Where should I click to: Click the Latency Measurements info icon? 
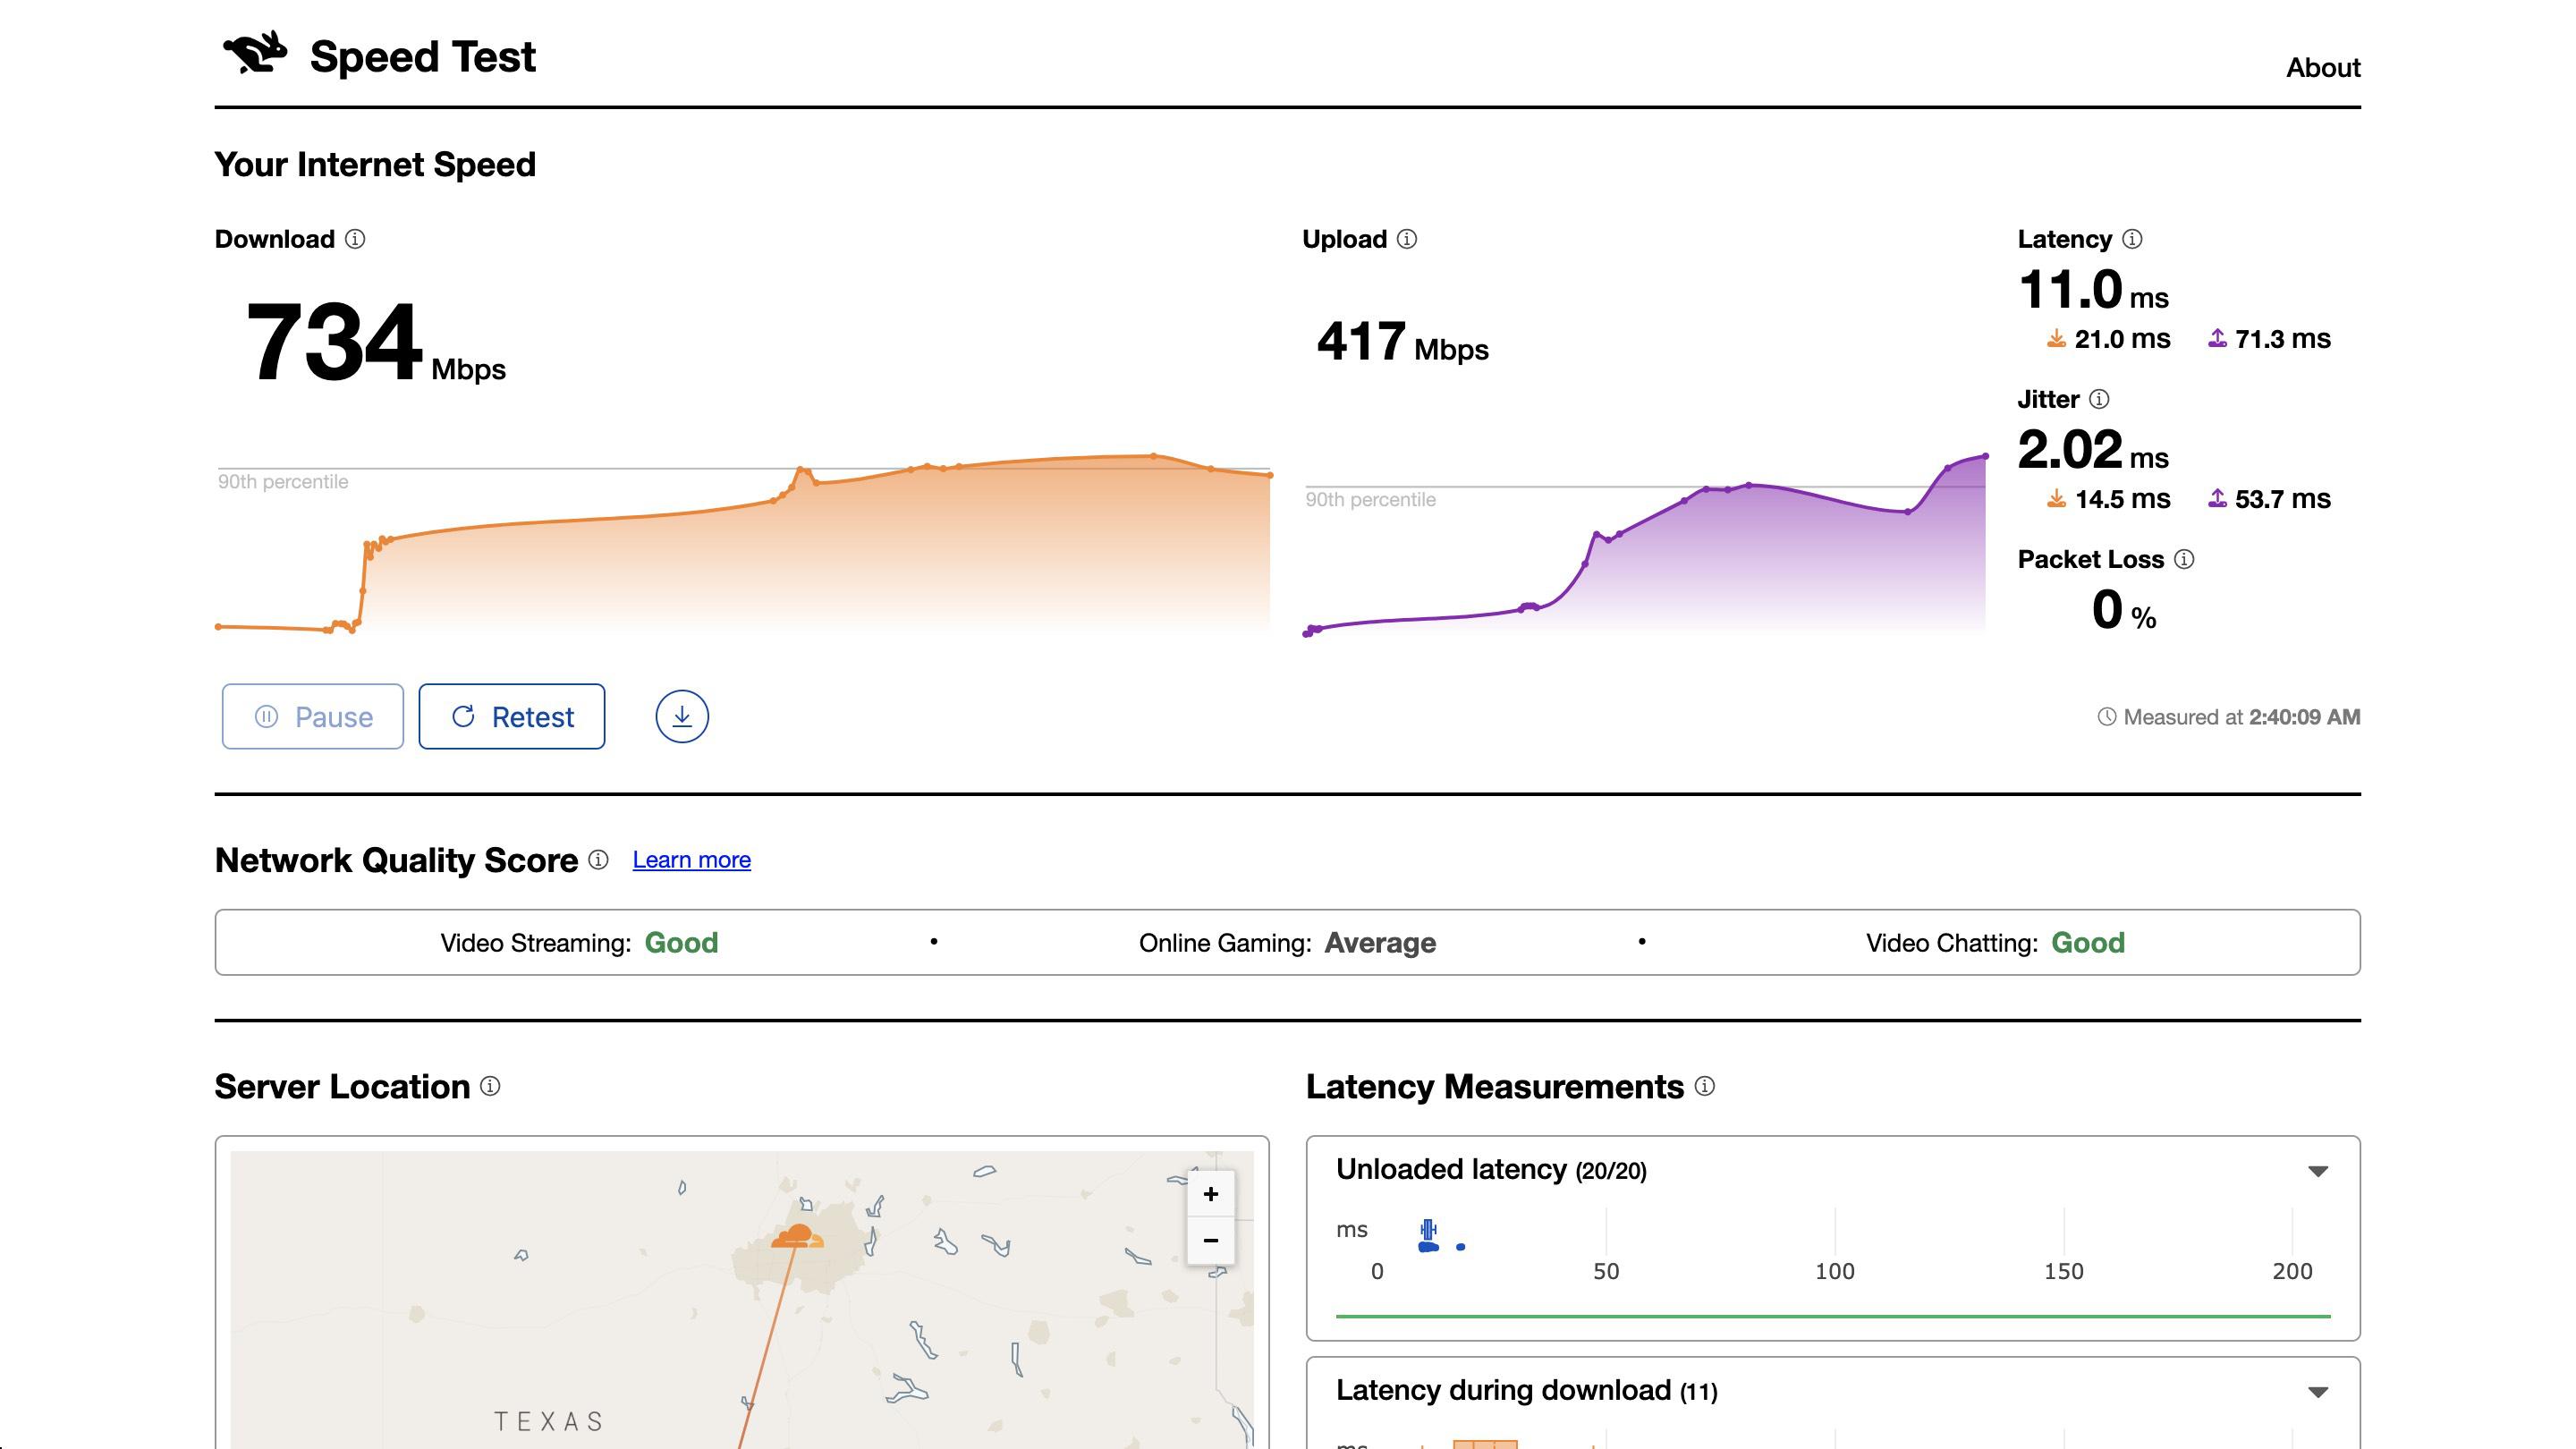(x=1705, y=1086)
